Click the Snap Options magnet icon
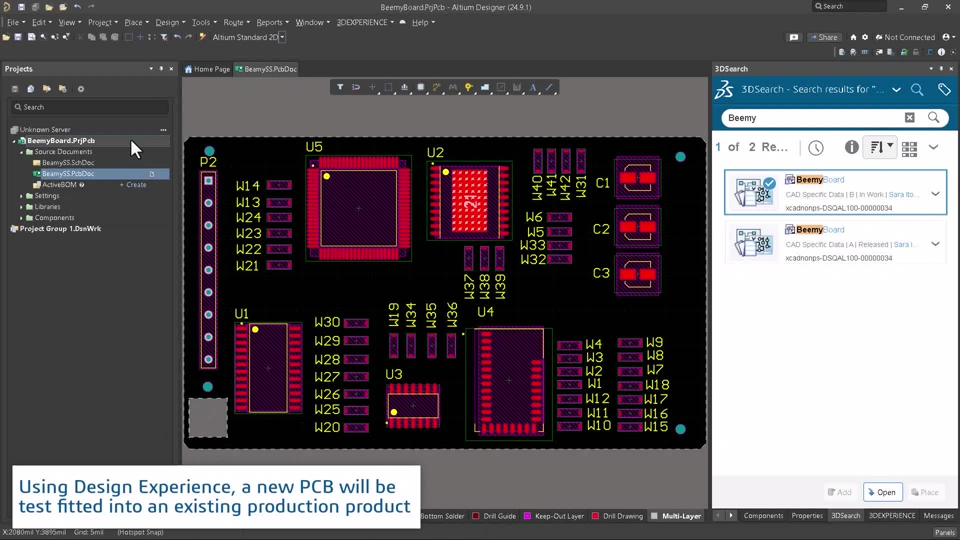 coord(356,88)
